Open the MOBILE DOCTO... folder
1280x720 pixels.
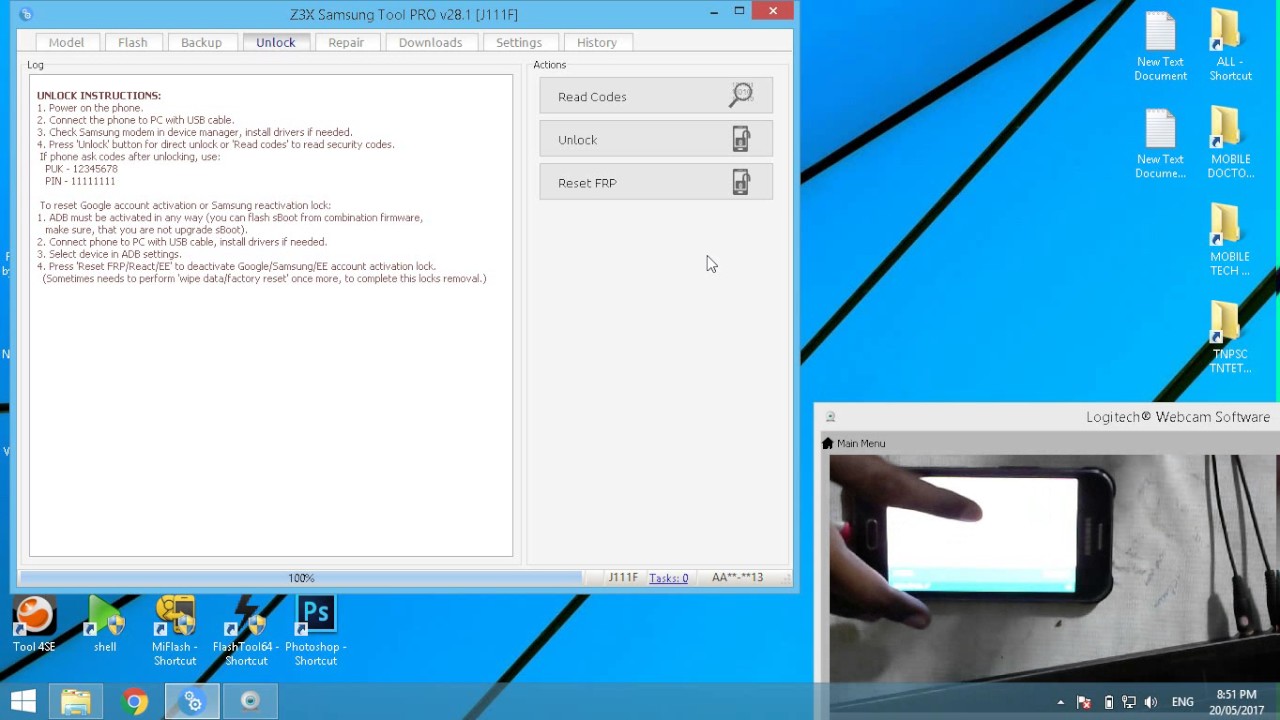(1230, 144)
